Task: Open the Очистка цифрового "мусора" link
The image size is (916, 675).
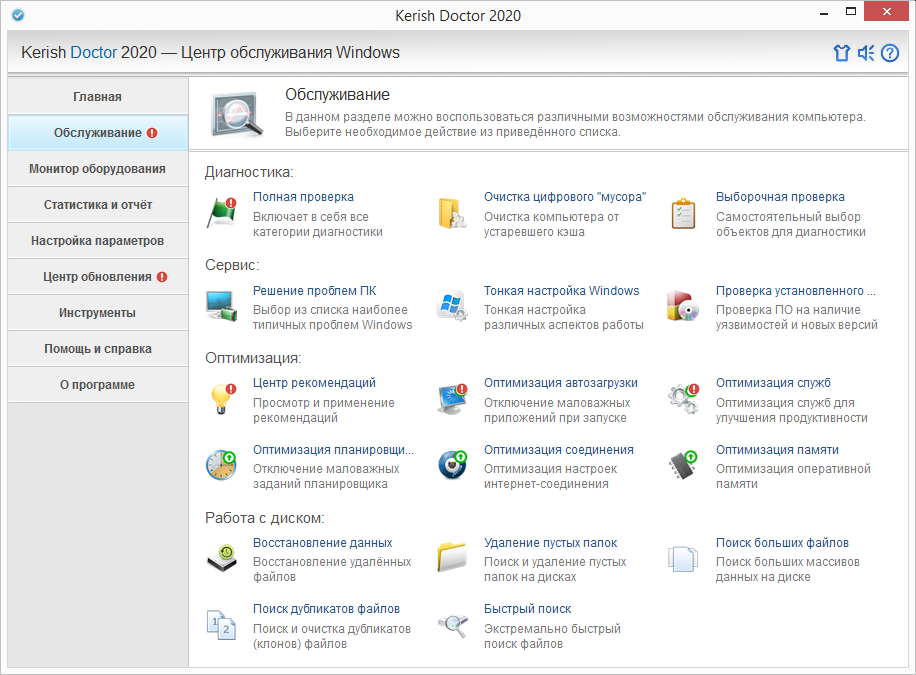Action: tap(564, 197)
